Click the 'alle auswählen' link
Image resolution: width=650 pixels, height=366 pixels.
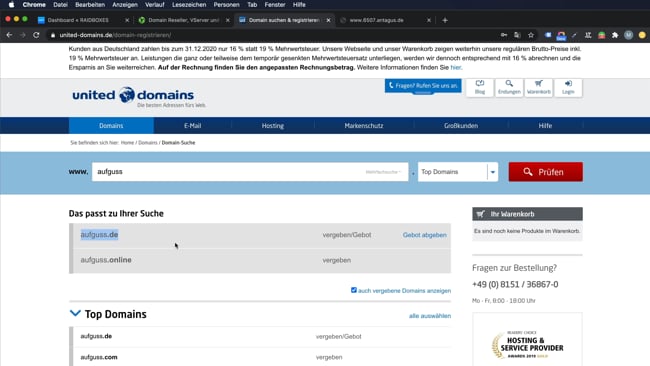[430, 316]
